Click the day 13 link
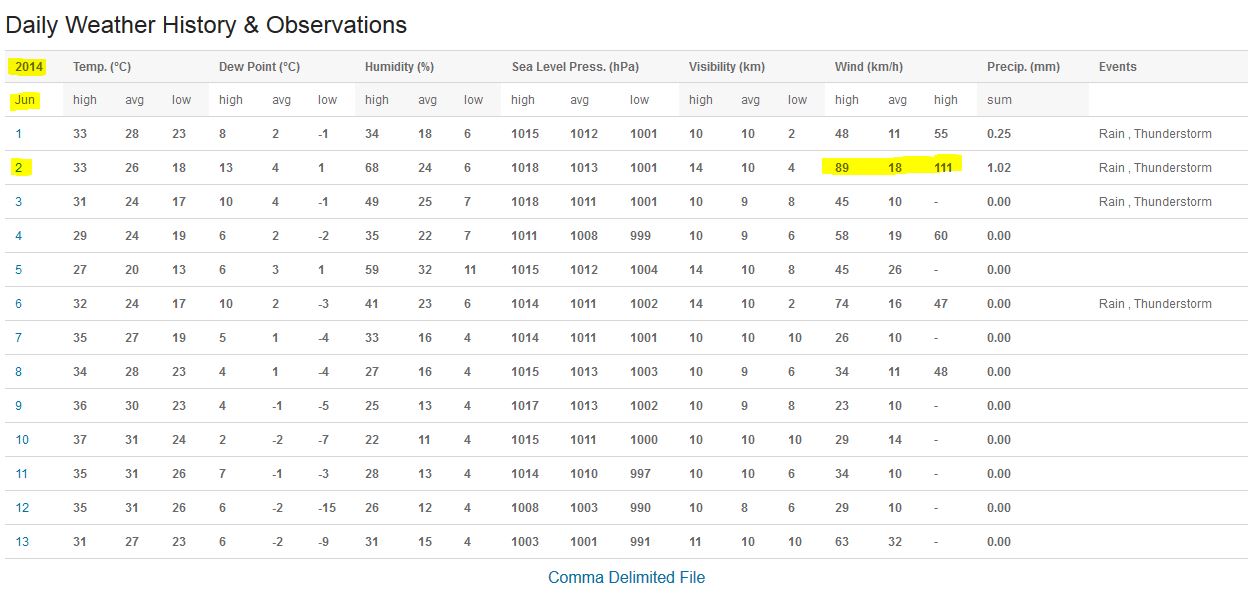The width and height of the screenshot is (1255, 596). coord(22,541)
